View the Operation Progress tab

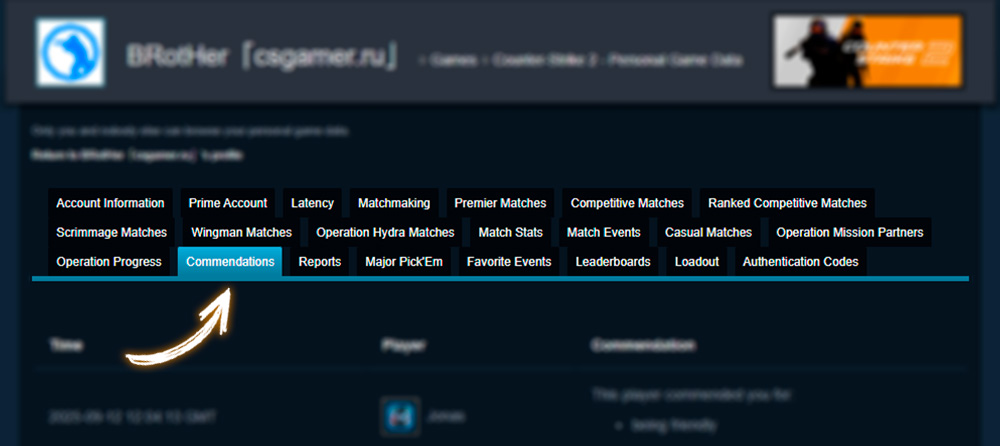pyautogui.click(x=109, y=262)
